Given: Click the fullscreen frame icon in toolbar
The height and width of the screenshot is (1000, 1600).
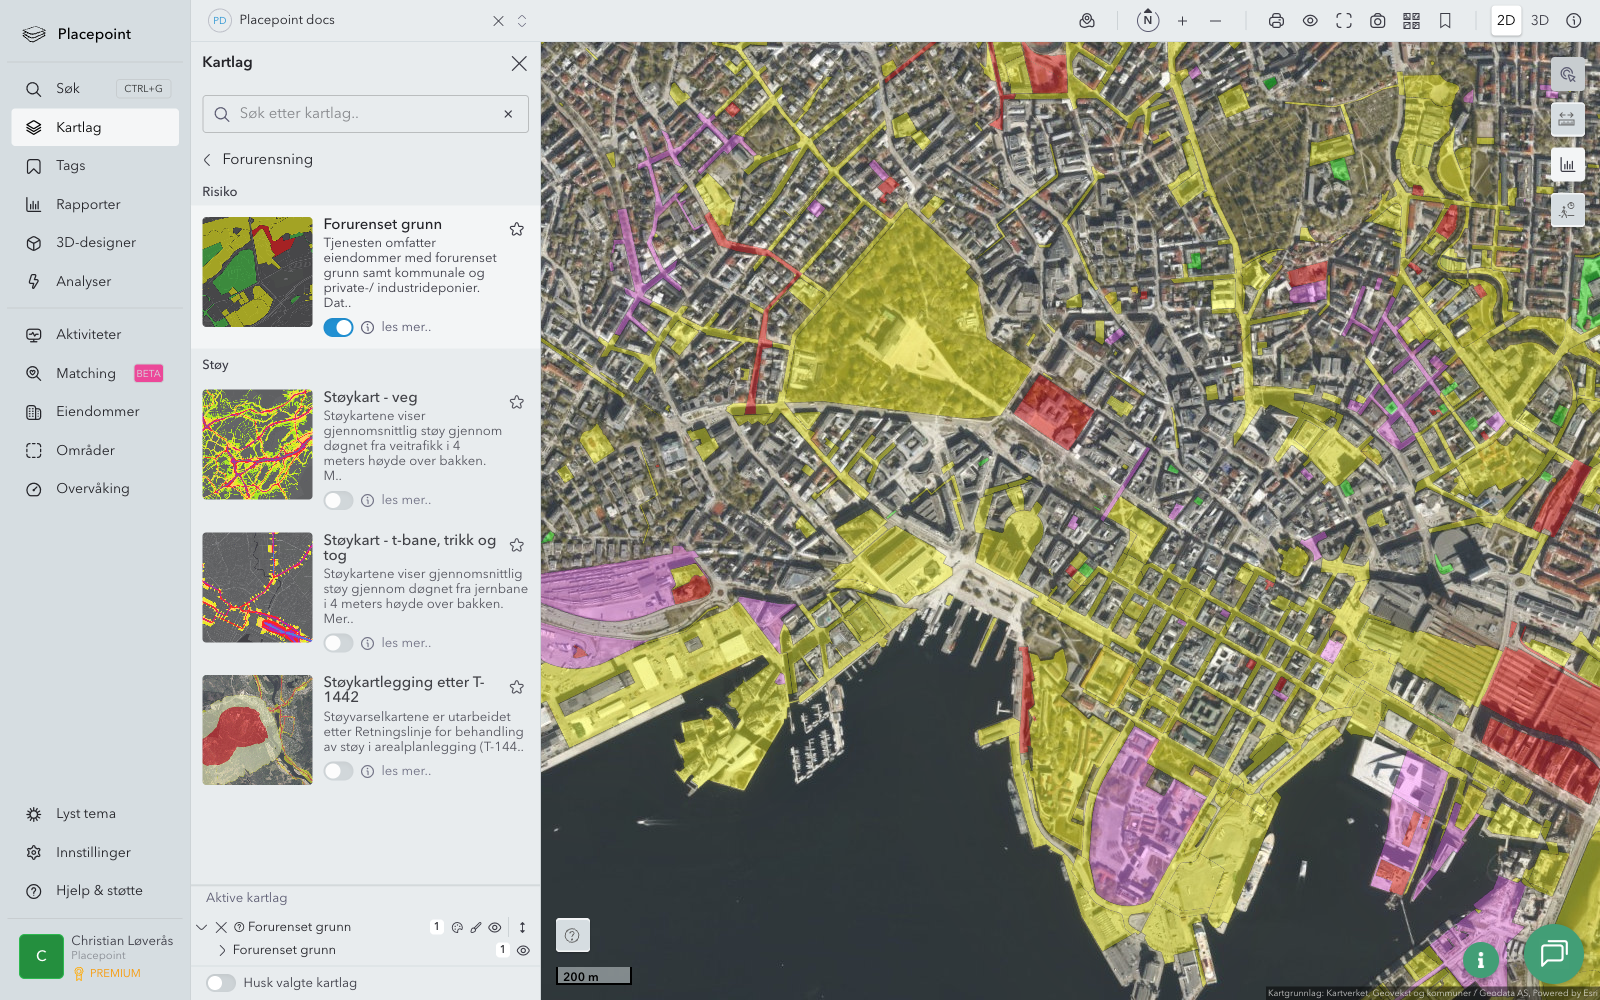Looking at the screenshot, I should pyautogui.click(x=1344, y=21).
